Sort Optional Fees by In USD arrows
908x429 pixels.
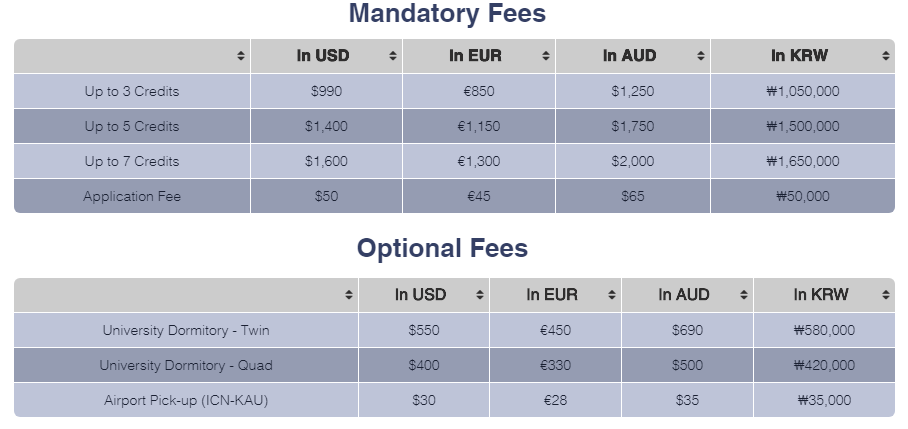click(479, 295)
